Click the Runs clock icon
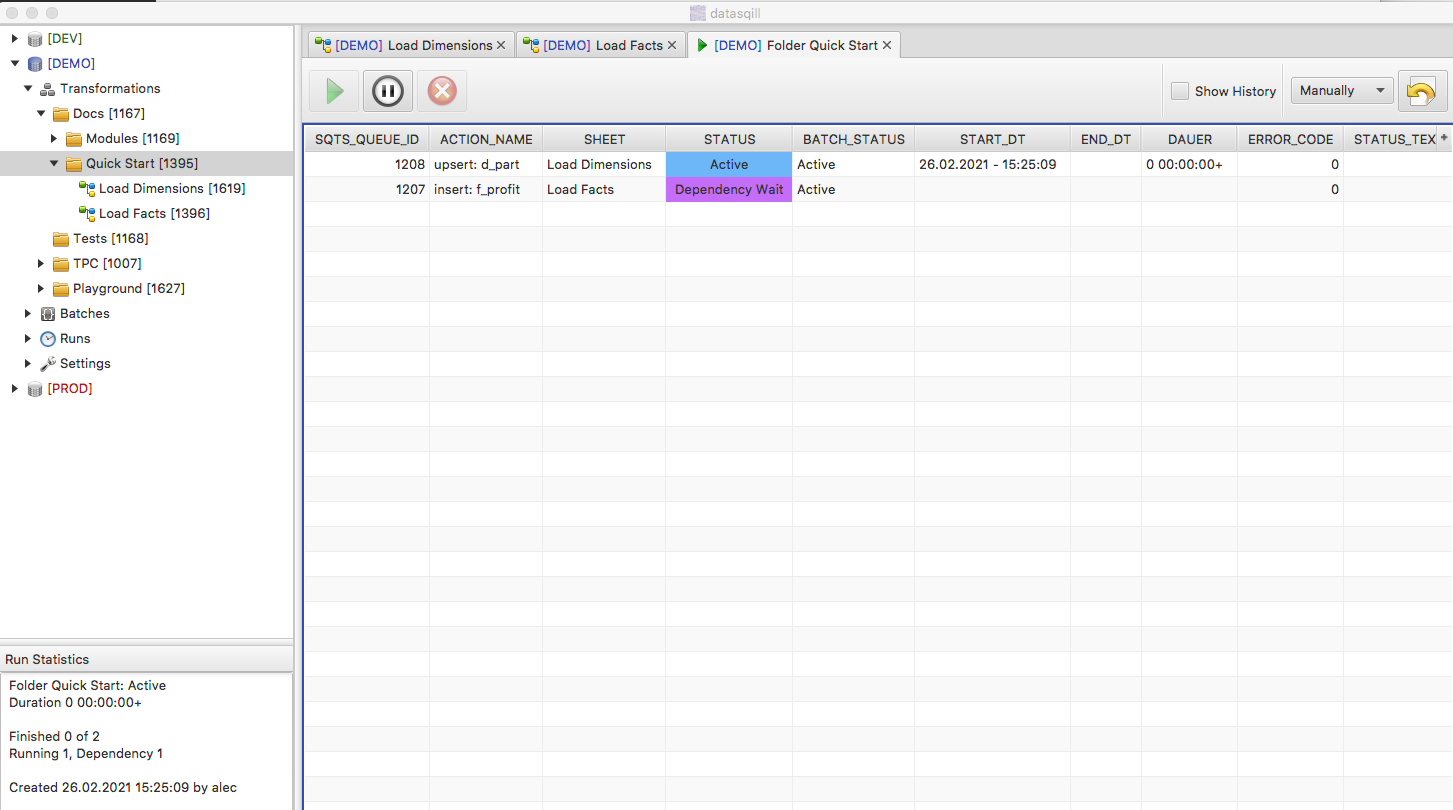This screenshot has height=810, width=1453. 48,339
